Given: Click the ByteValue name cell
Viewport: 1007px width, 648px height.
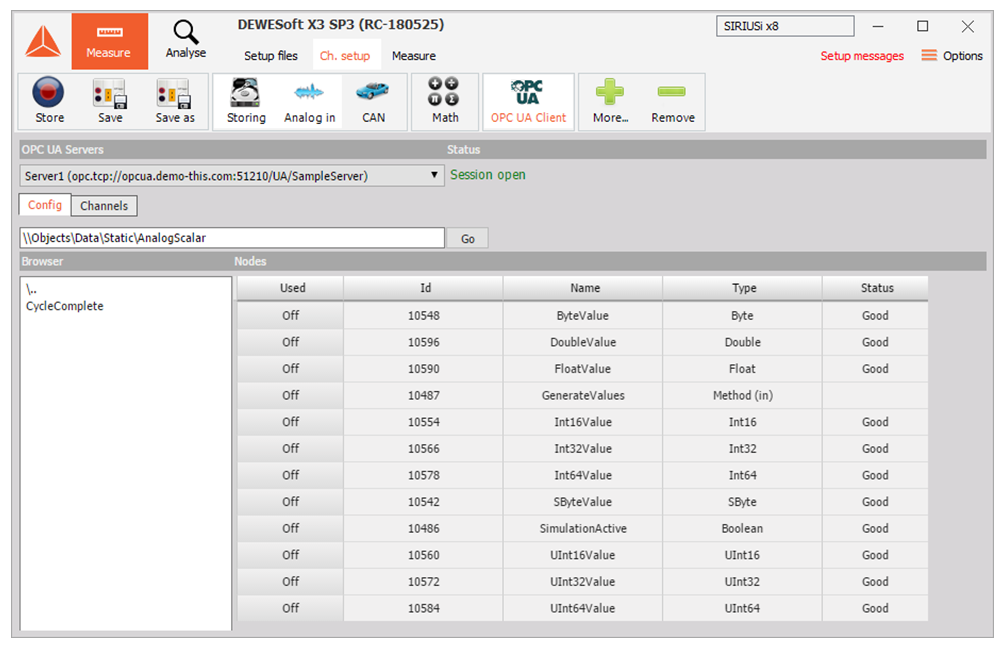Looking at the screenshot, I should pos(583,315).
